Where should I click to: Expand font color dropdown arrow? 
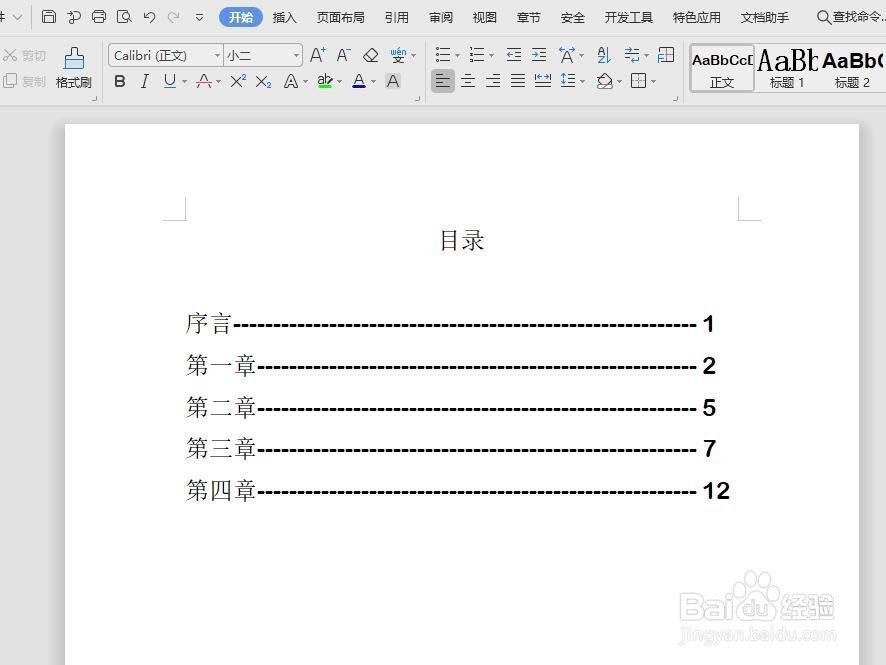pyautogui.click(x=373, y=82)
